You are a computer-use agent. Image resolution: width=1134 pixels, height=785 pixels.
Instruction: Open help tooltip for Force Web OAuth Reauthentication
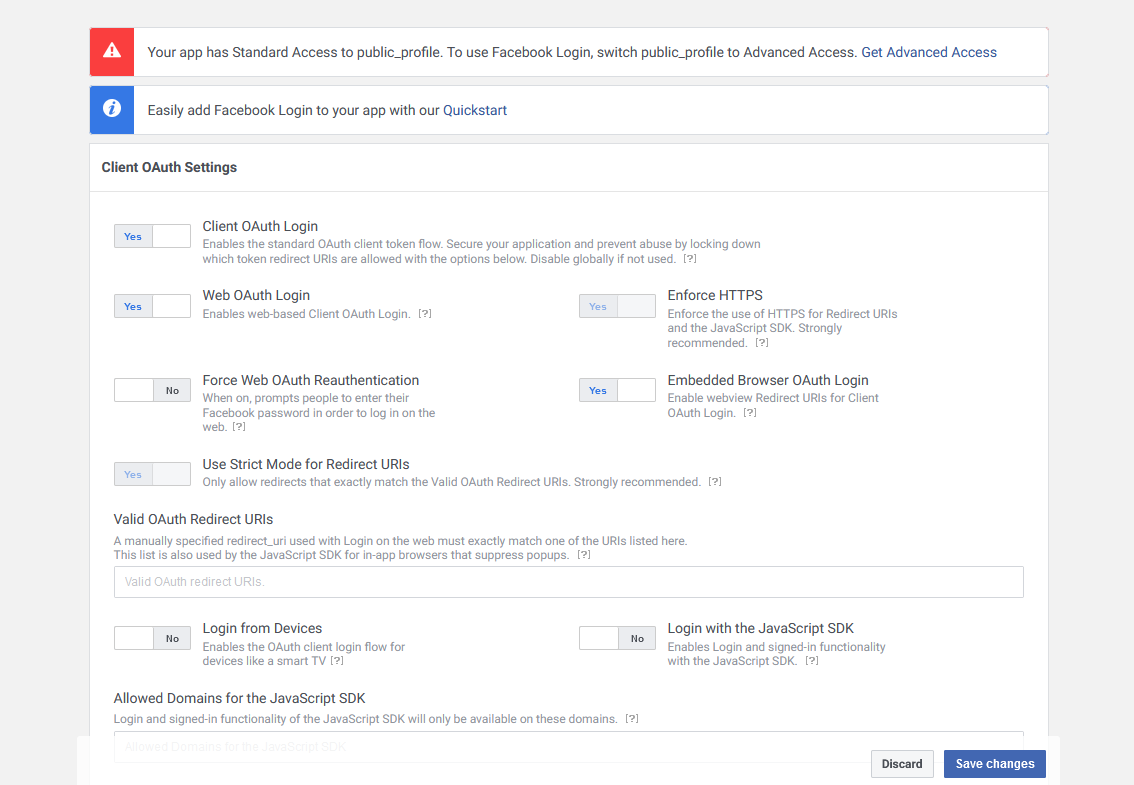239,427
